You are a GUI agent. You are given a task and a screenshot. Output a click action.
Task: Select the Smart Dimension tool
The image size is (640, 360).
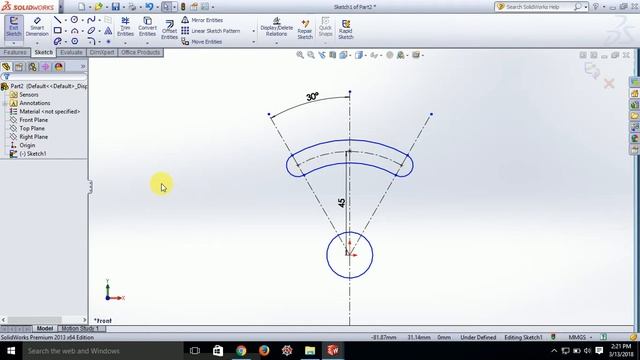[37, 27]
